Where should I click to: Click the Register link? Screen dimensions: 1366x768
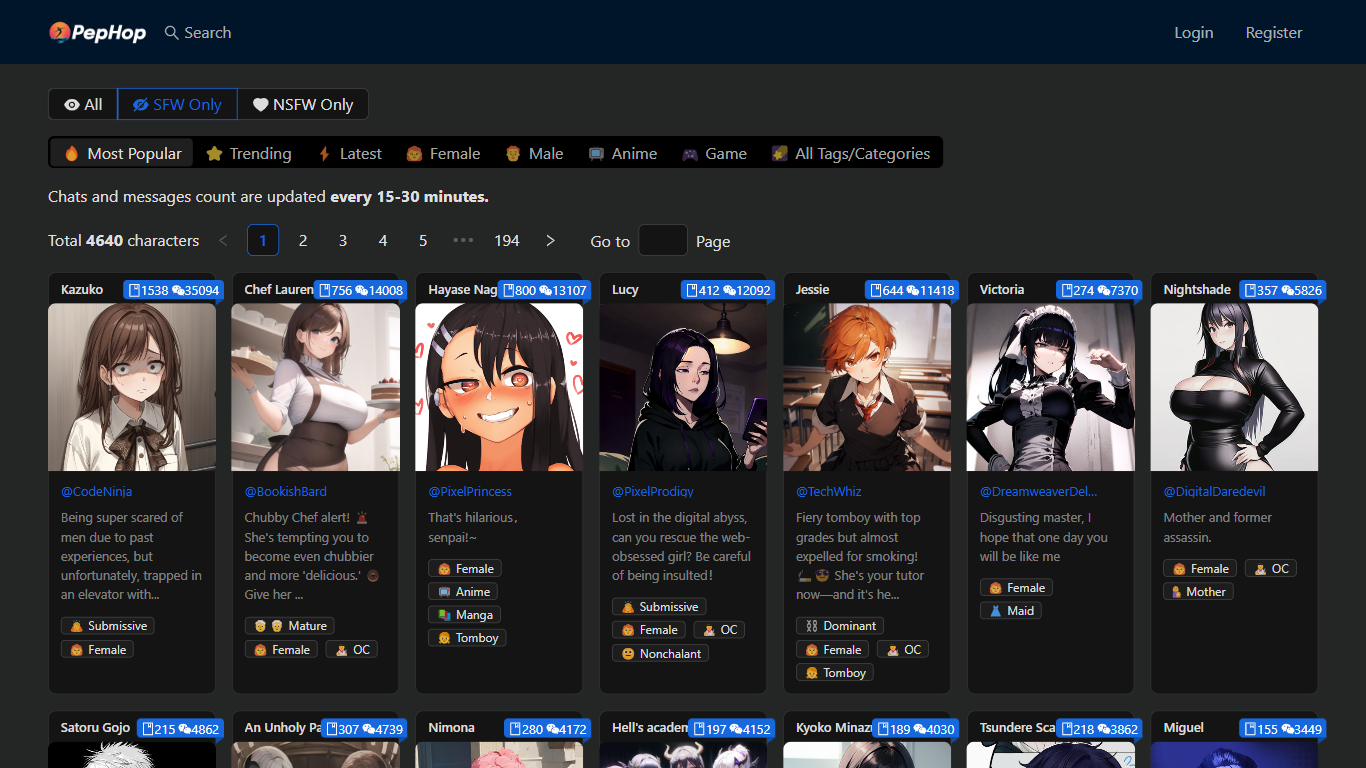1273,33
